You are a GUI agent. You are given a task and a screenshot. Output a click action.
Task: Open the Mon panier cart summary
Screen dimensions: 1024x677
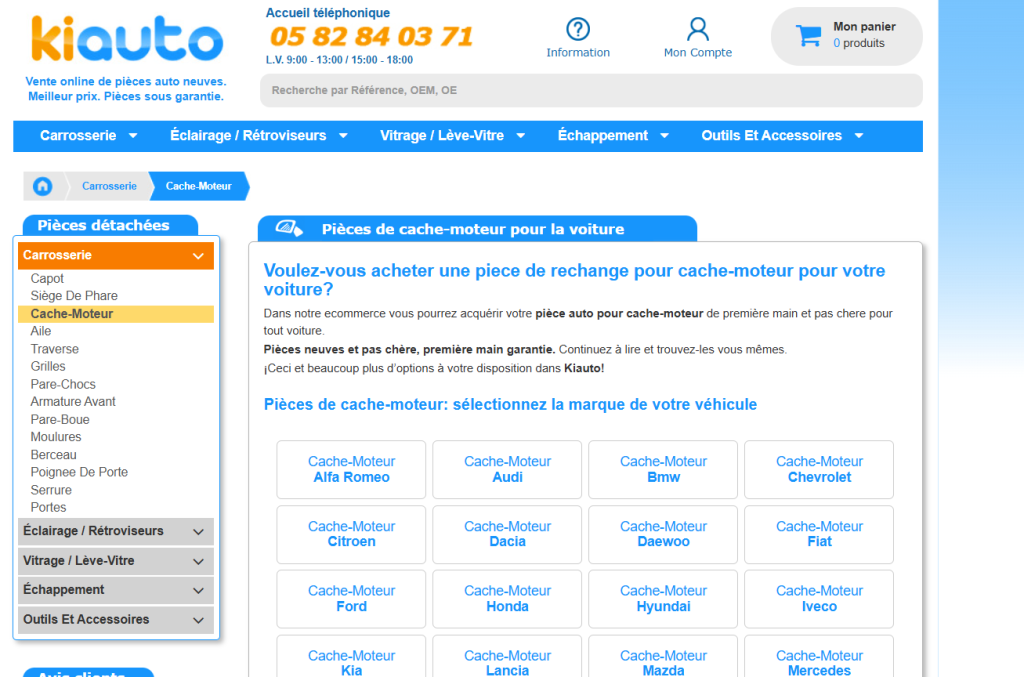pyautogui.click(x=846, y=36)
